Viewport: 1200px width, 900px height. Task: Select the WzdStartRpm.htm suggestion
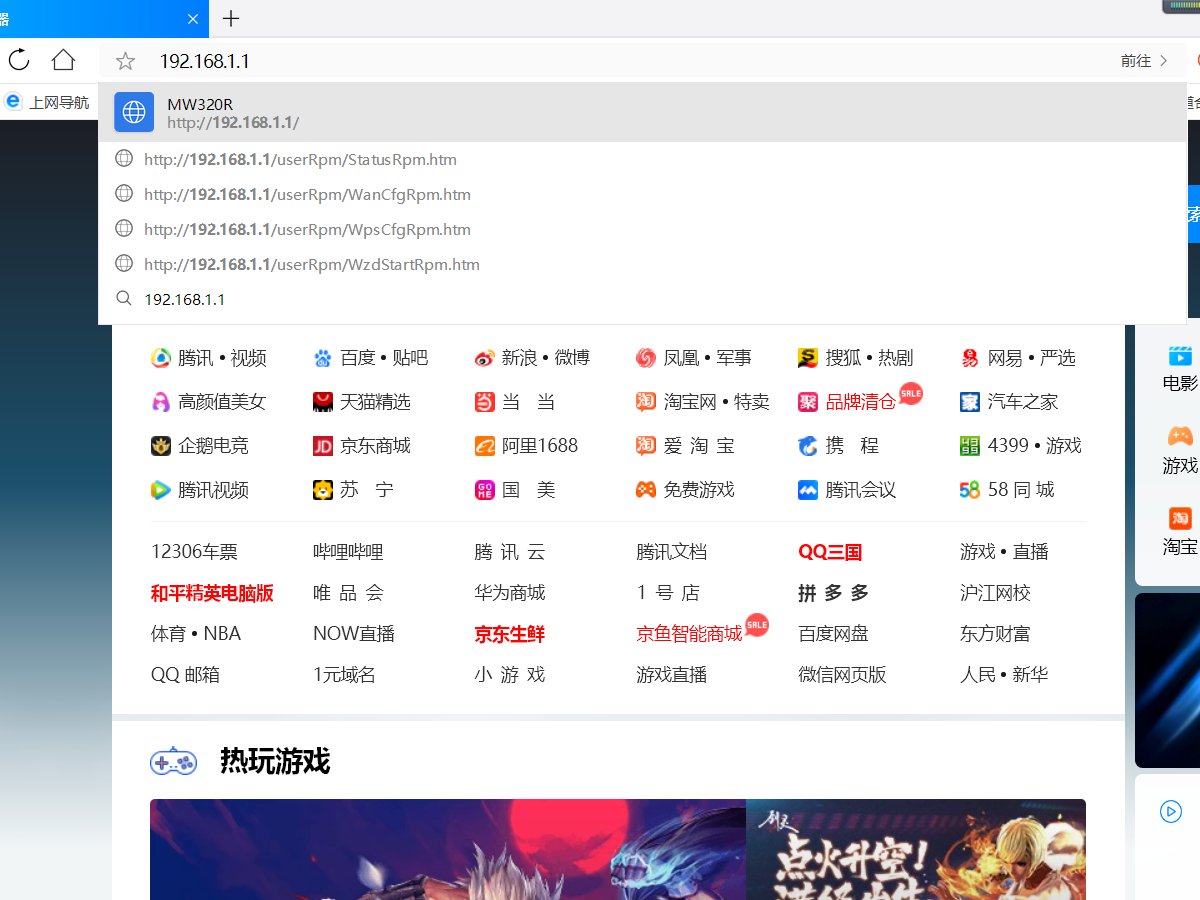(313, 264)
